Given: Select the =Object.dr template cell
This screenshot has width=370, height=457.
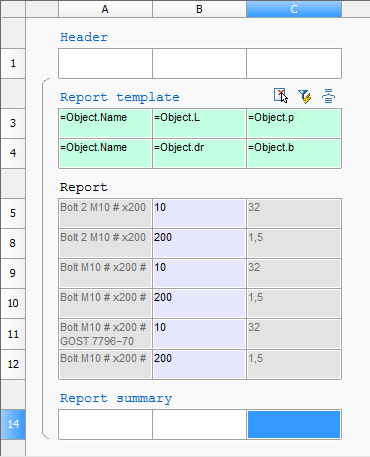Looking at the screenshot, I should [x=199, y=153].
